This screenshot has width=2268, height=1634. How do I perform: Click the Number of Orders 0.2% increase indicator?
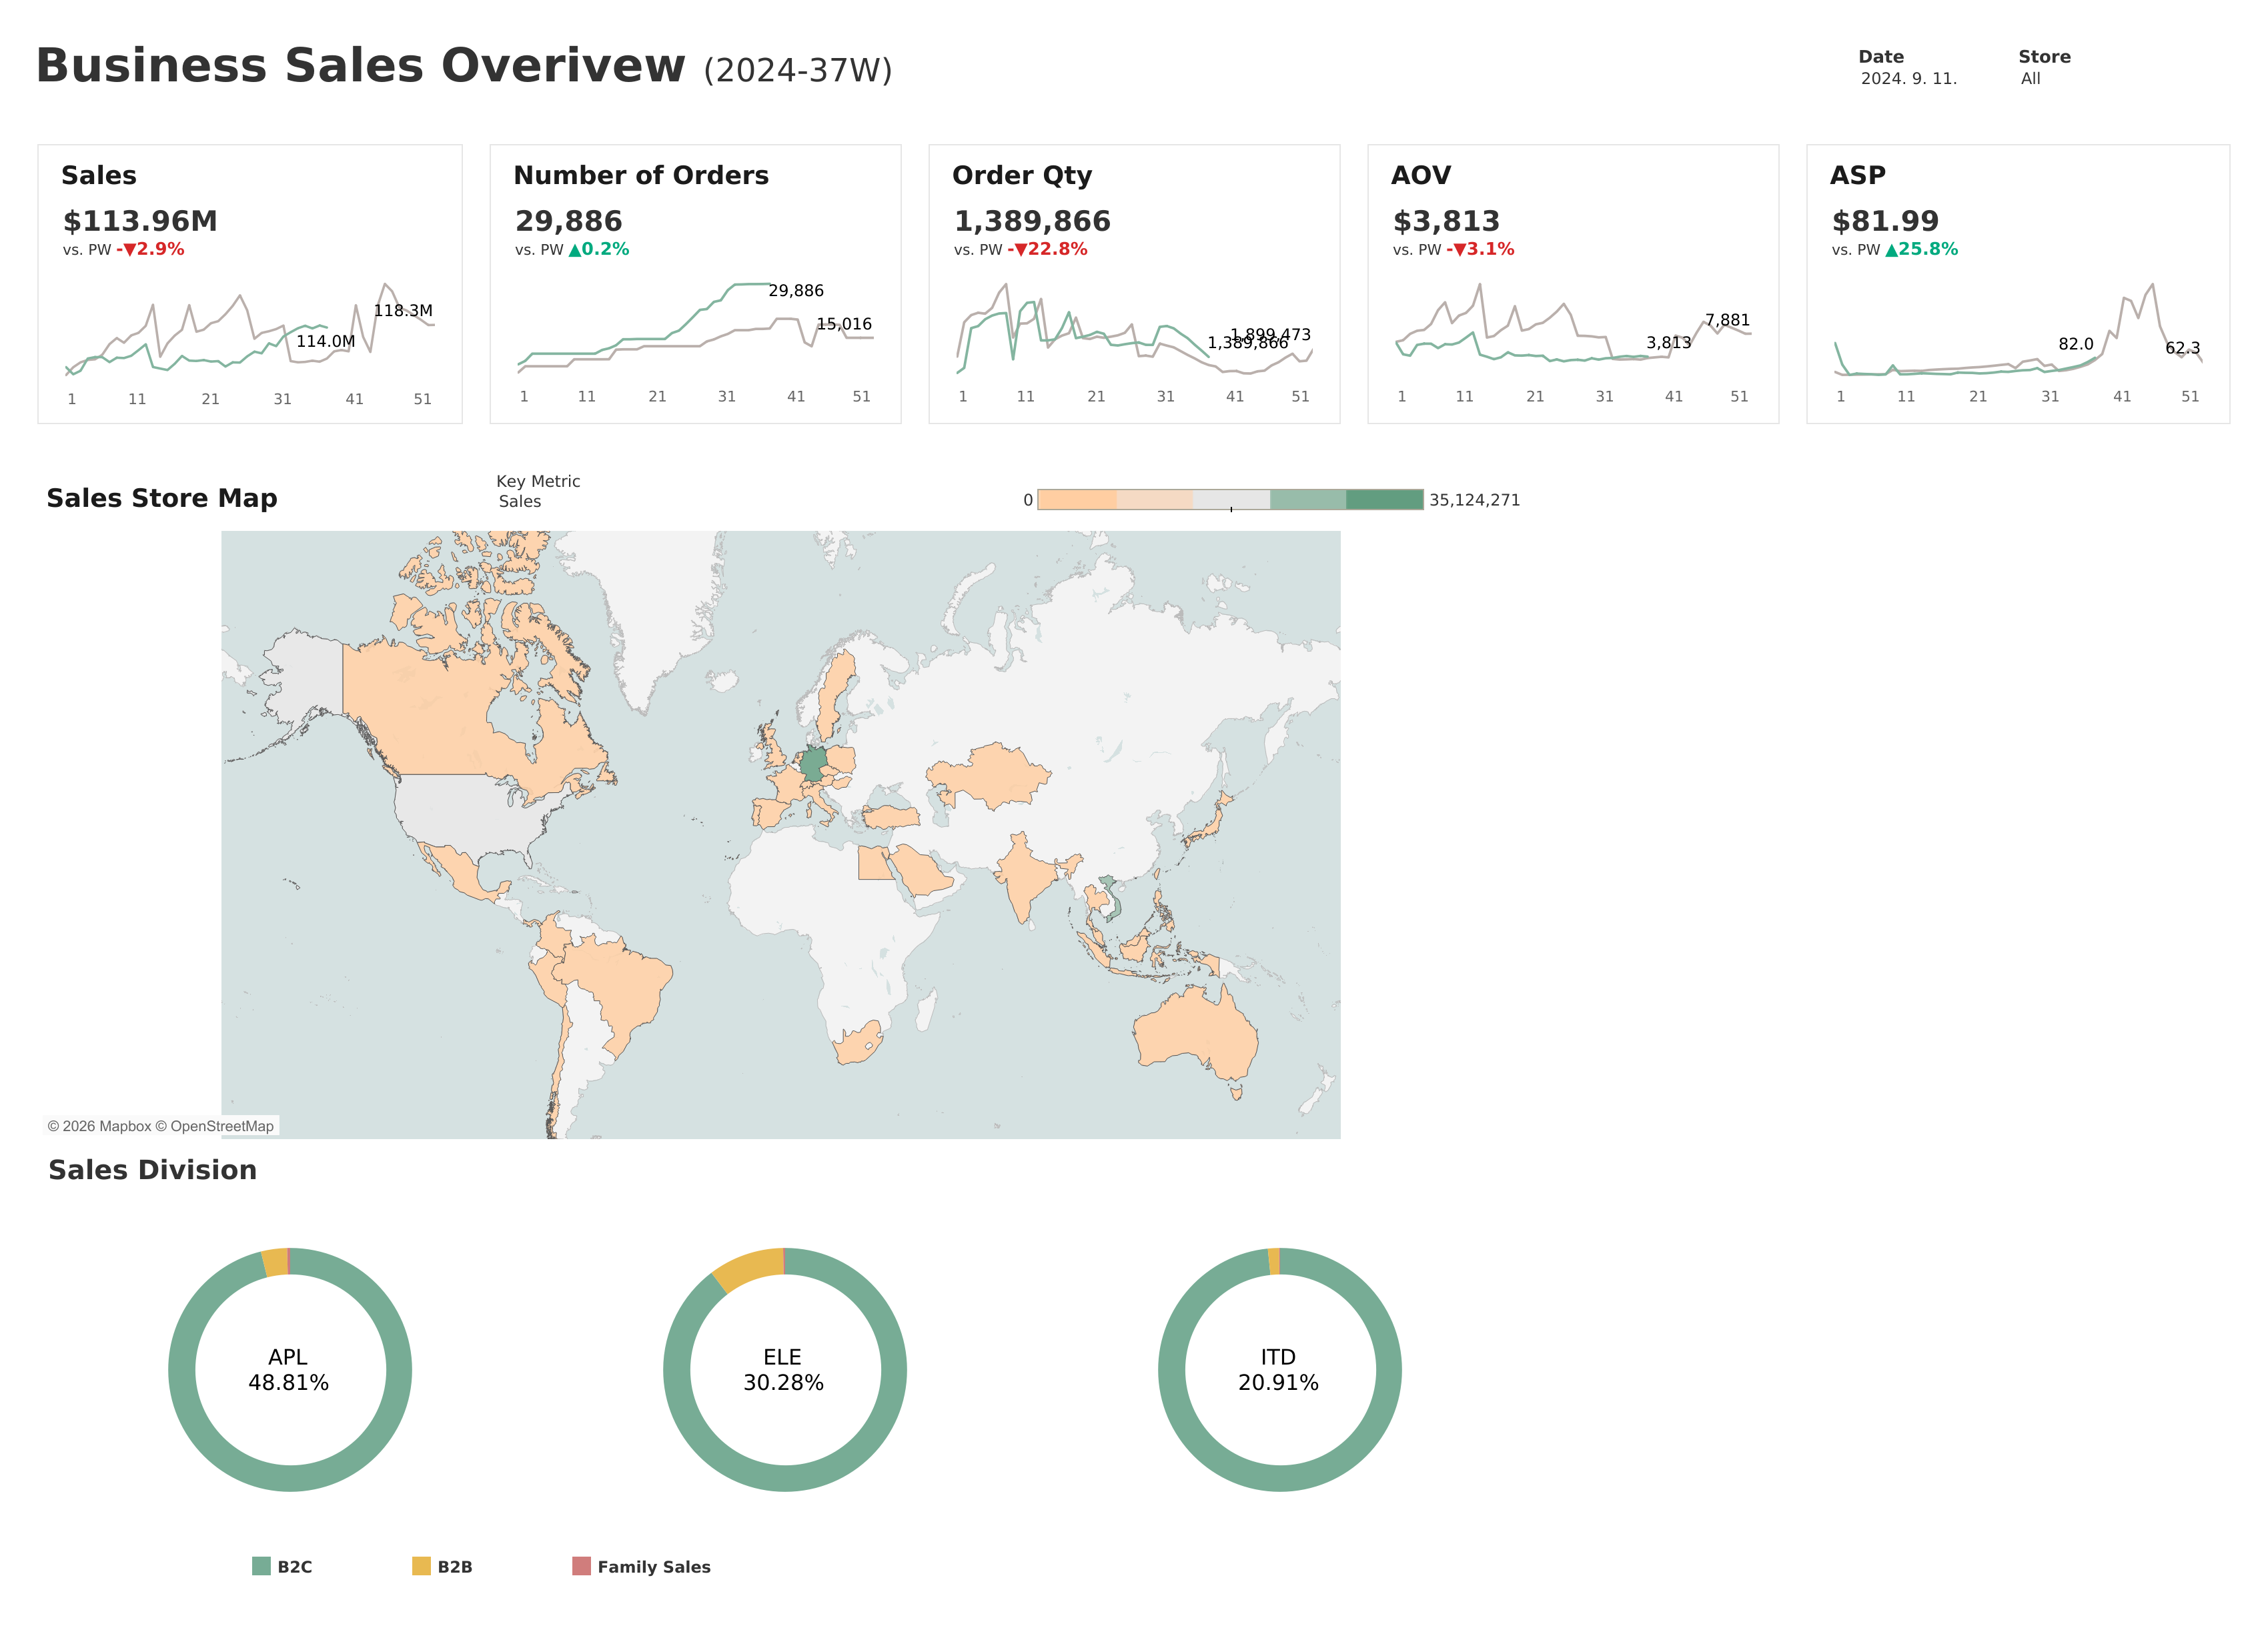[x=599, y=249]
